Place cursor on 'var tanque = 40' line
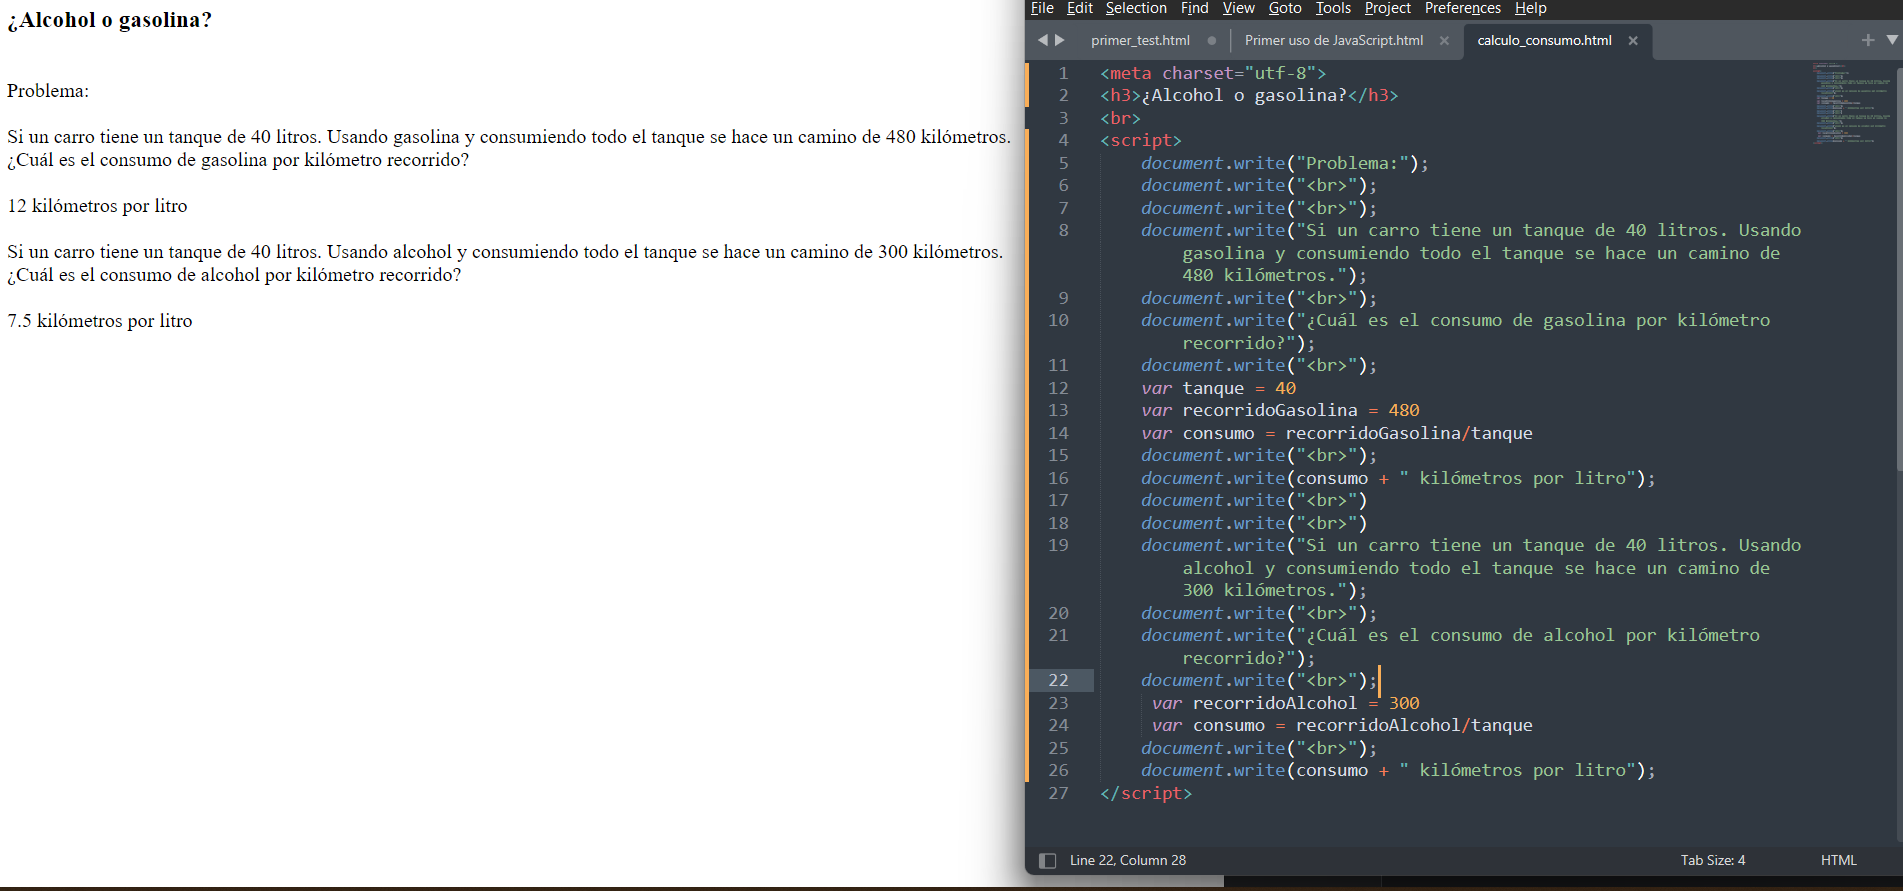The image size is (1903, 891). pyautogui.click(x=1218, y=388)
